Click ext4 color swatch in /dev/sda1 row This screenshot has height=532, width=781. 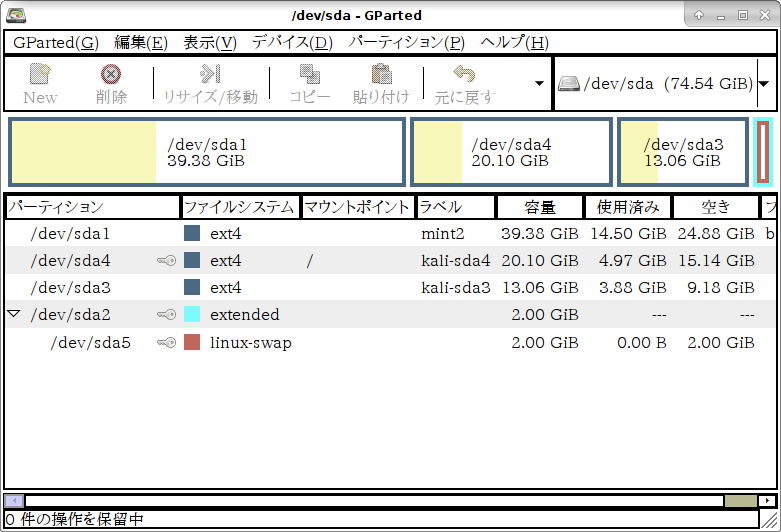point(192,233)
